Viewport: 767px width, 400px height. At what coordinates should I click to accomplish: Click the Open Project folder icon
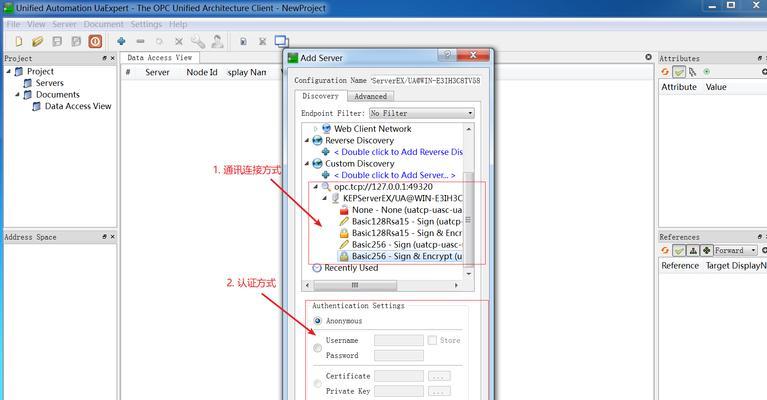click(38, 42)
